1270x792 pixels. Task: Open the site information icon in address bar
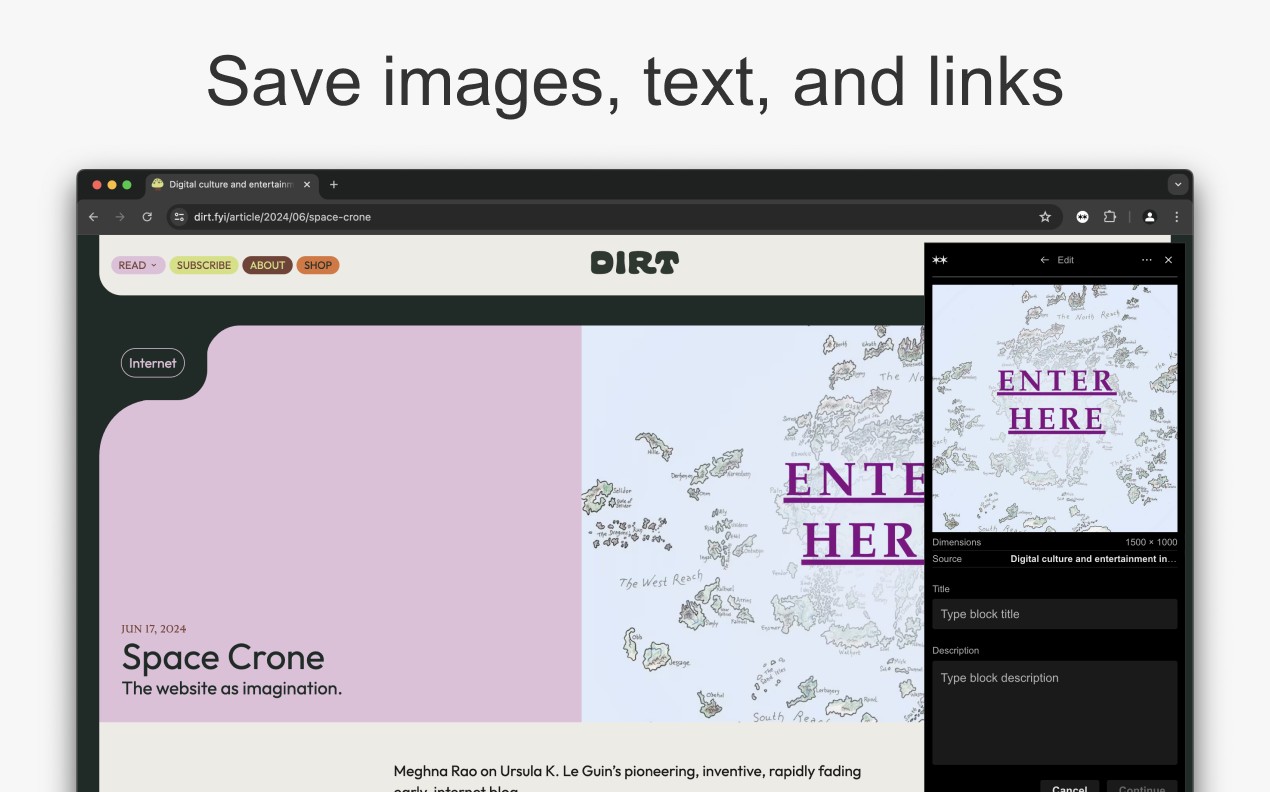(179, 217)
